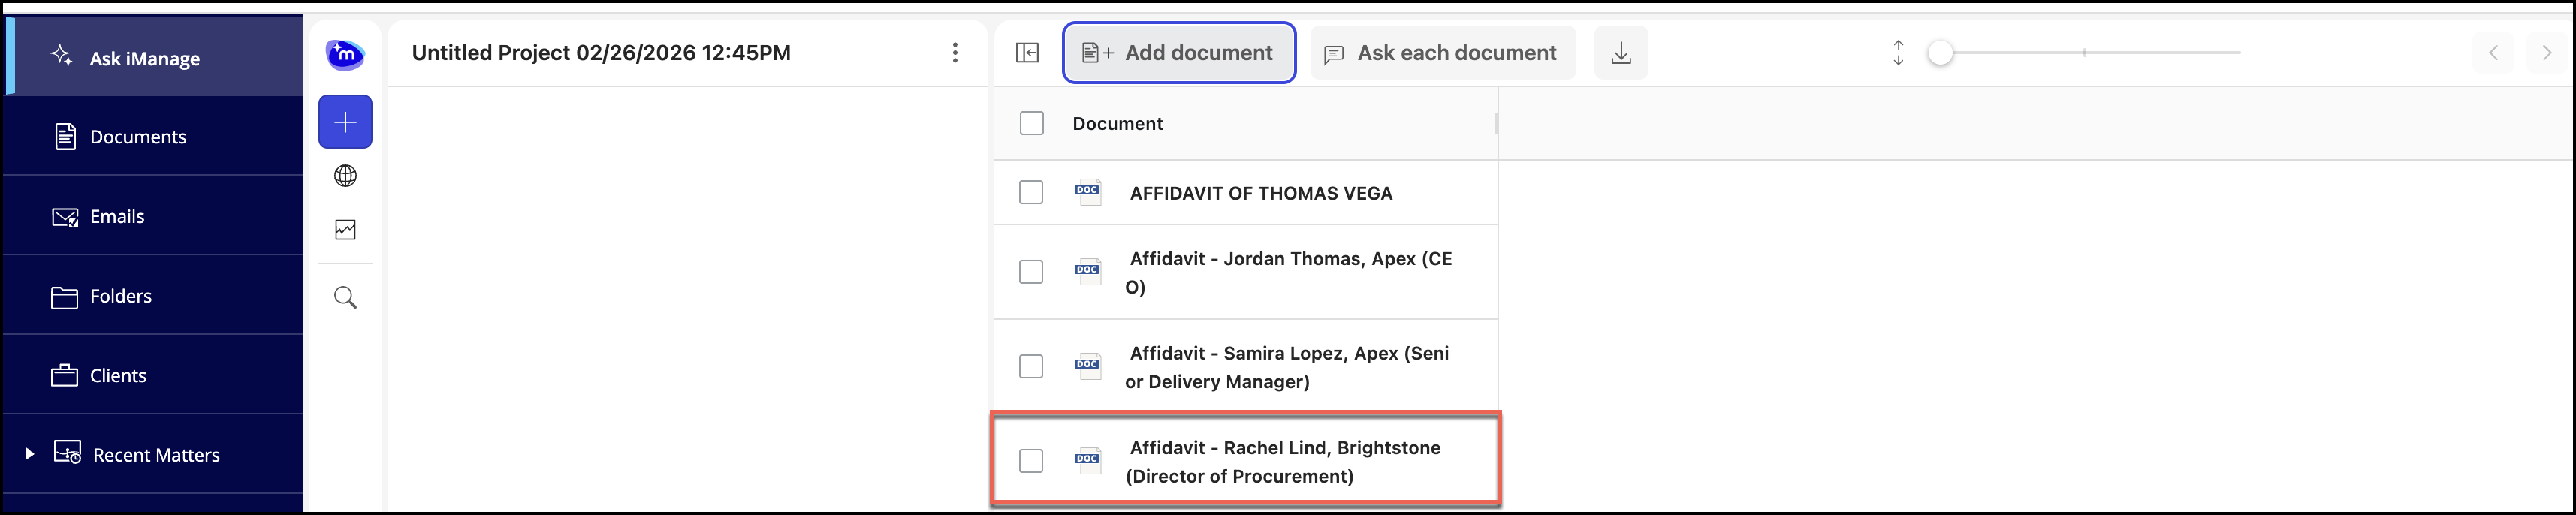Image resolution: width=2576 pixels, height=515 pixels.
Task: Click the magnifying glass search icon
Action: [x=345, y=298]
